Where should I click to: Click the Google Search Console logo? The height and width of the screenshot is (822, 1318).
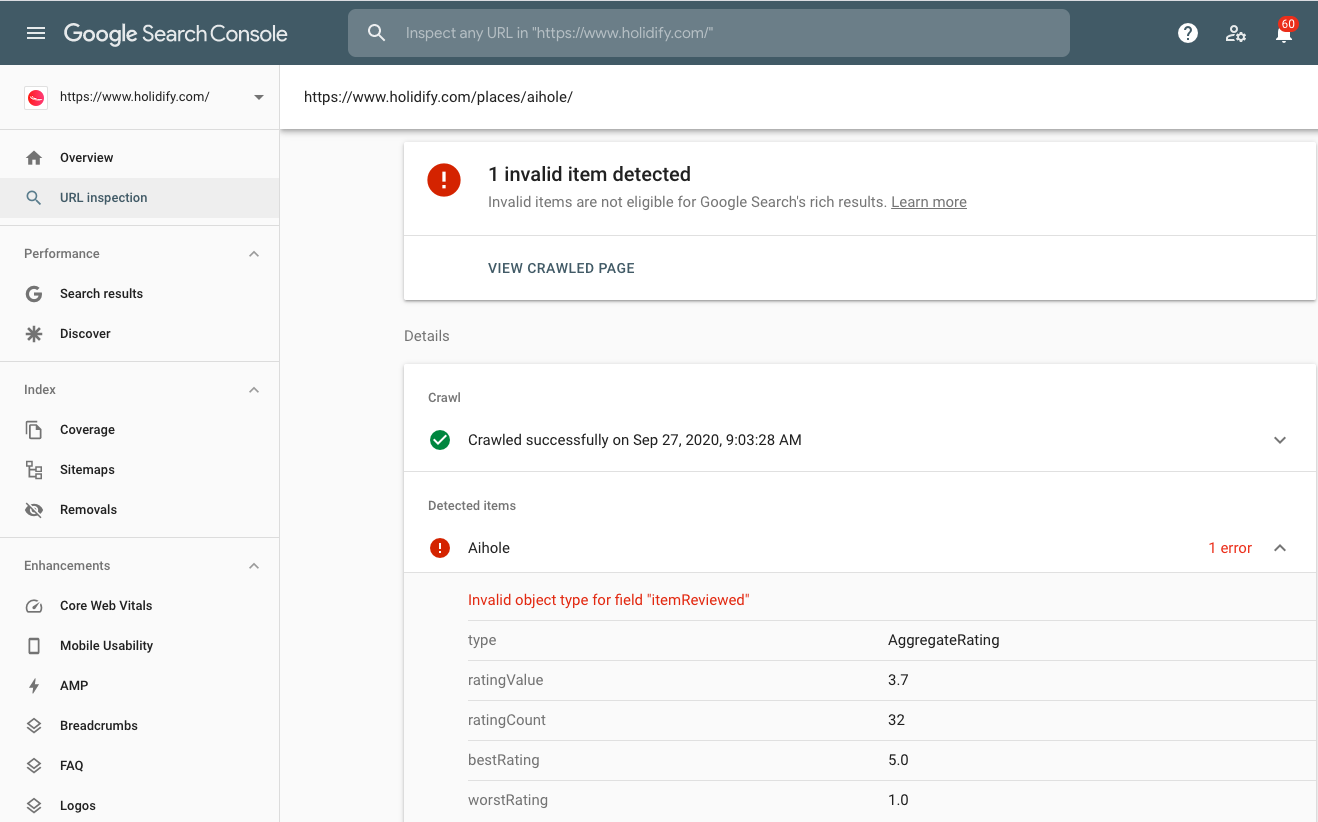pyautogui.click(x=176, y=33)
